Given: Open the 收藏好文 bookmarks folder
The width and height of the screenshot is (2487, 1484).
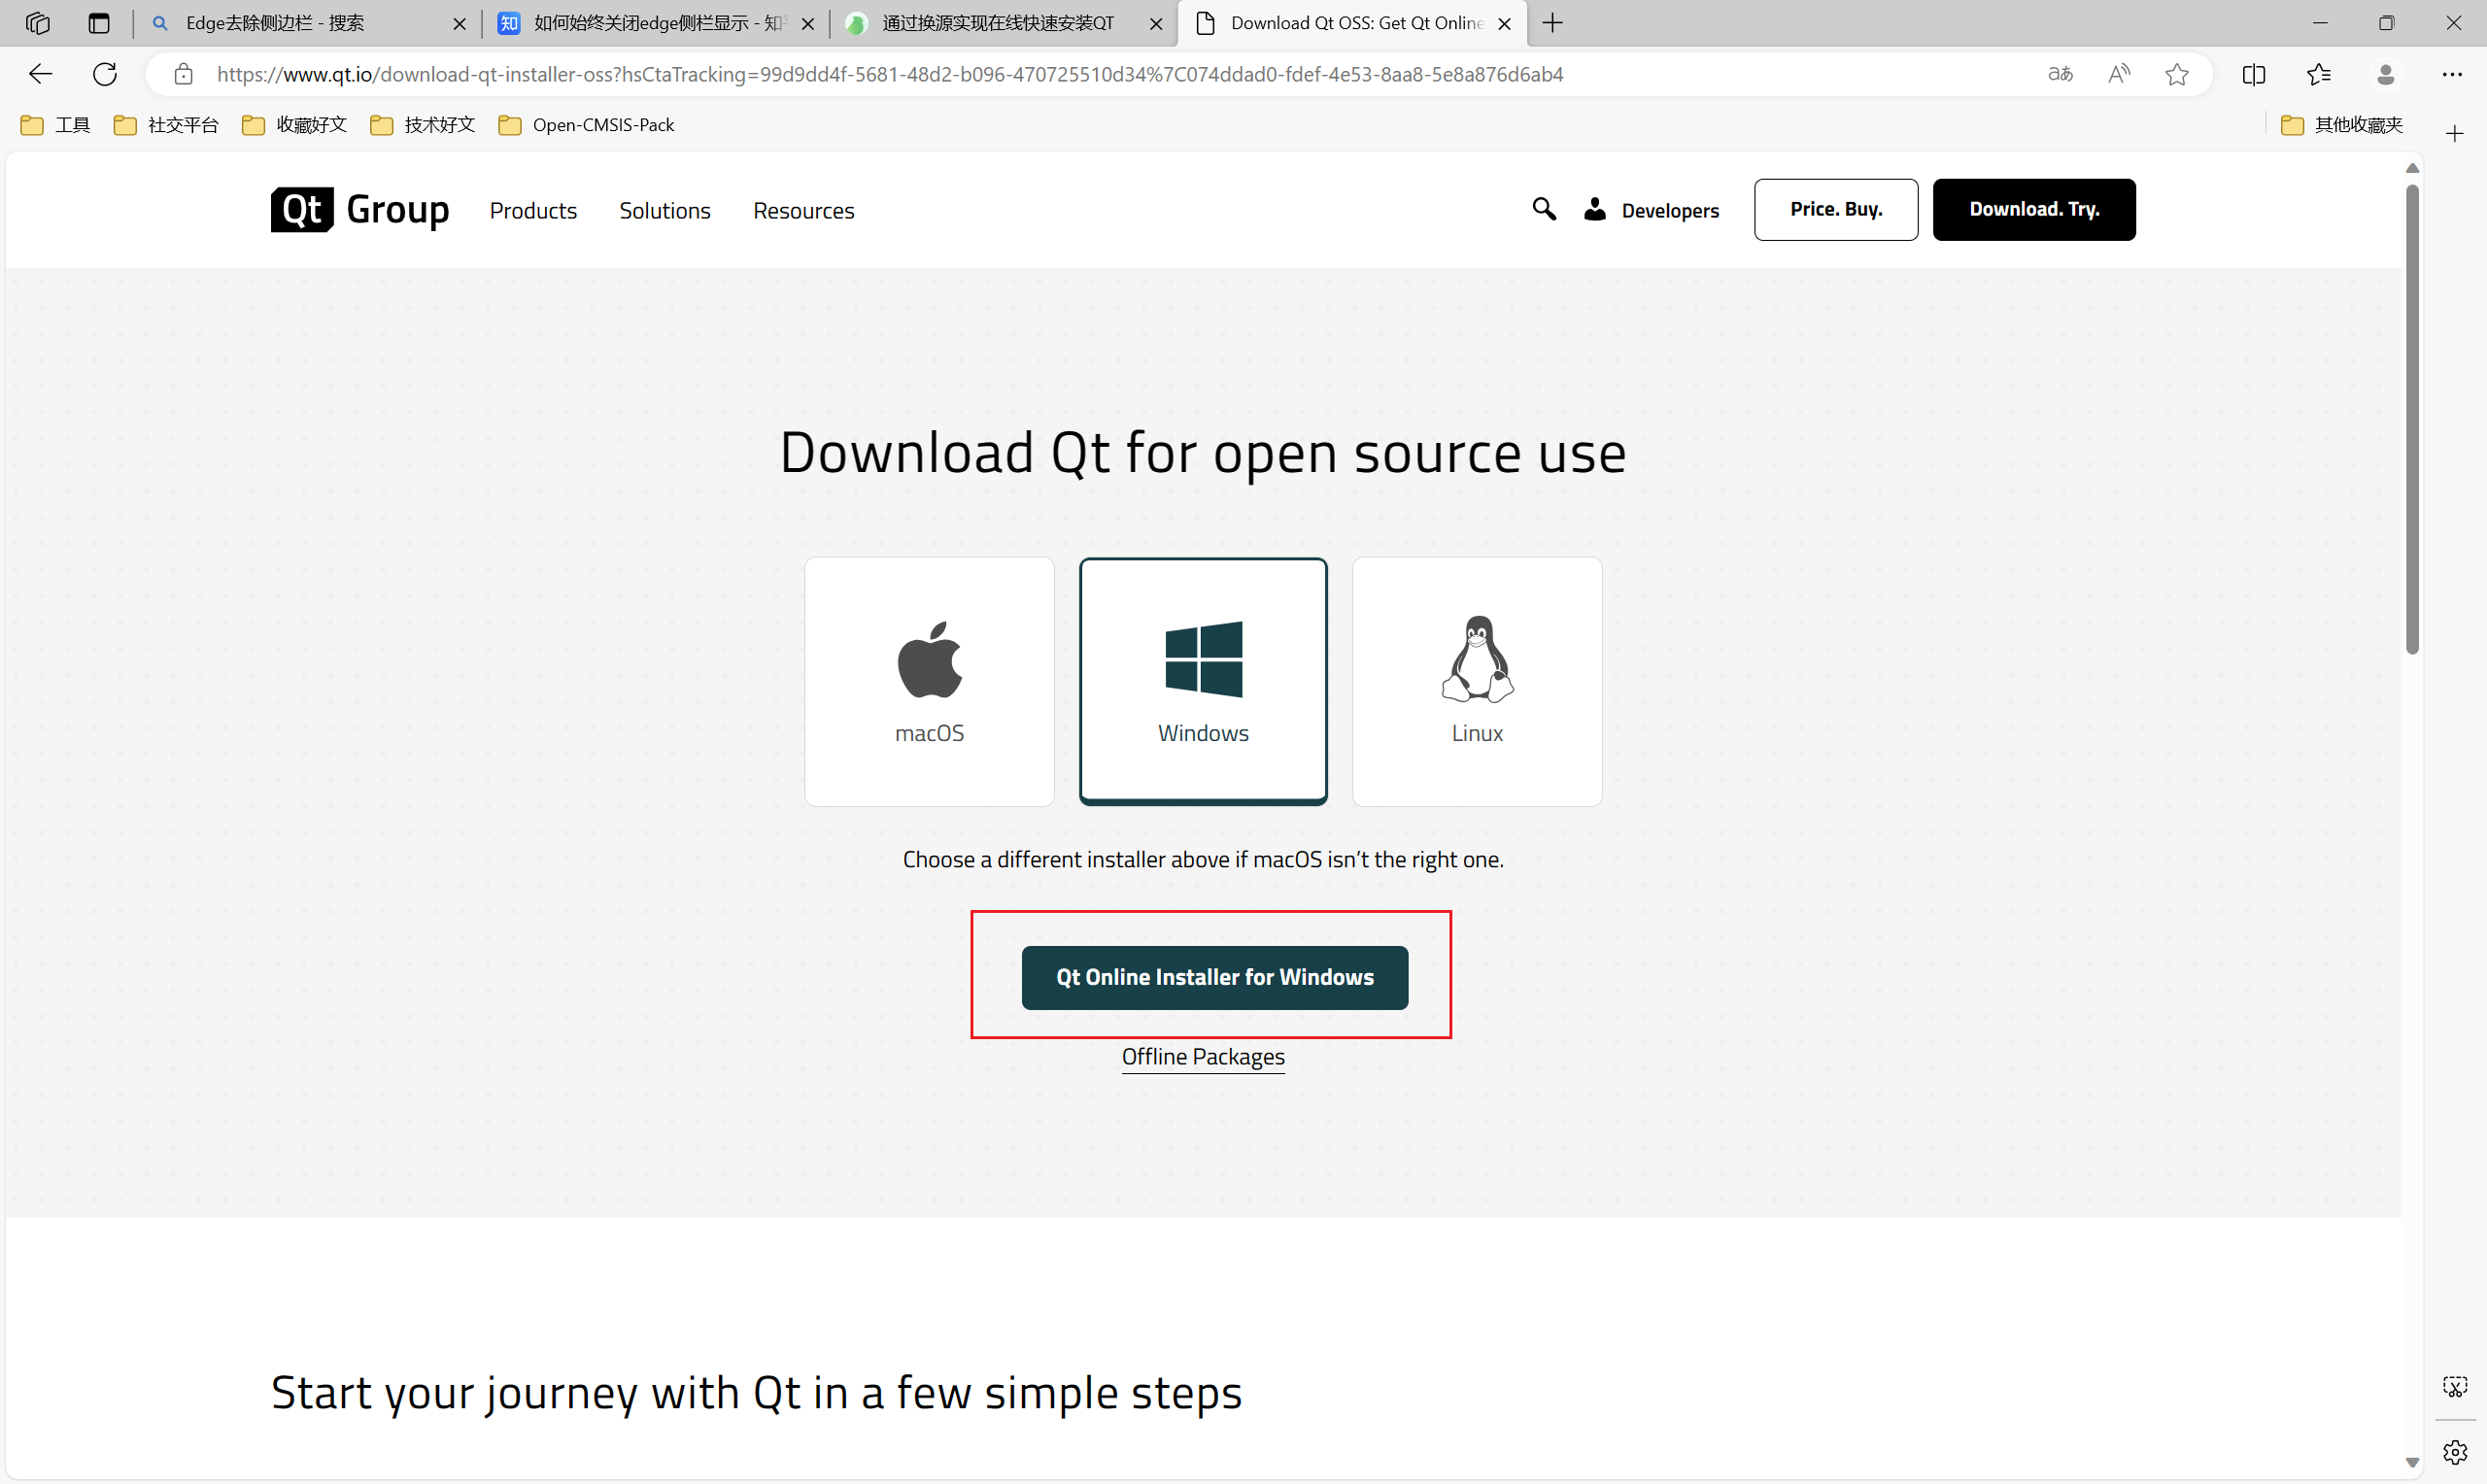Looking at the screenshot, I should 295,125.
